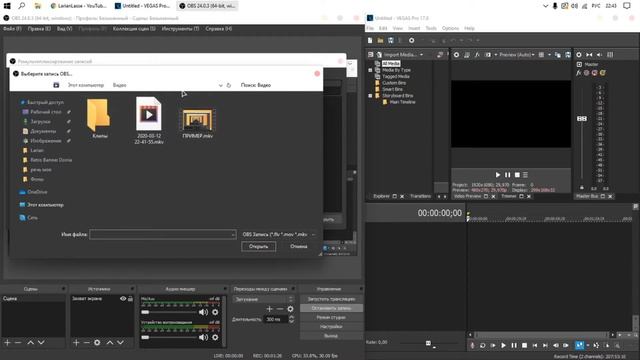
Task: Open transition properties gear icon
Action: [290, 309]
